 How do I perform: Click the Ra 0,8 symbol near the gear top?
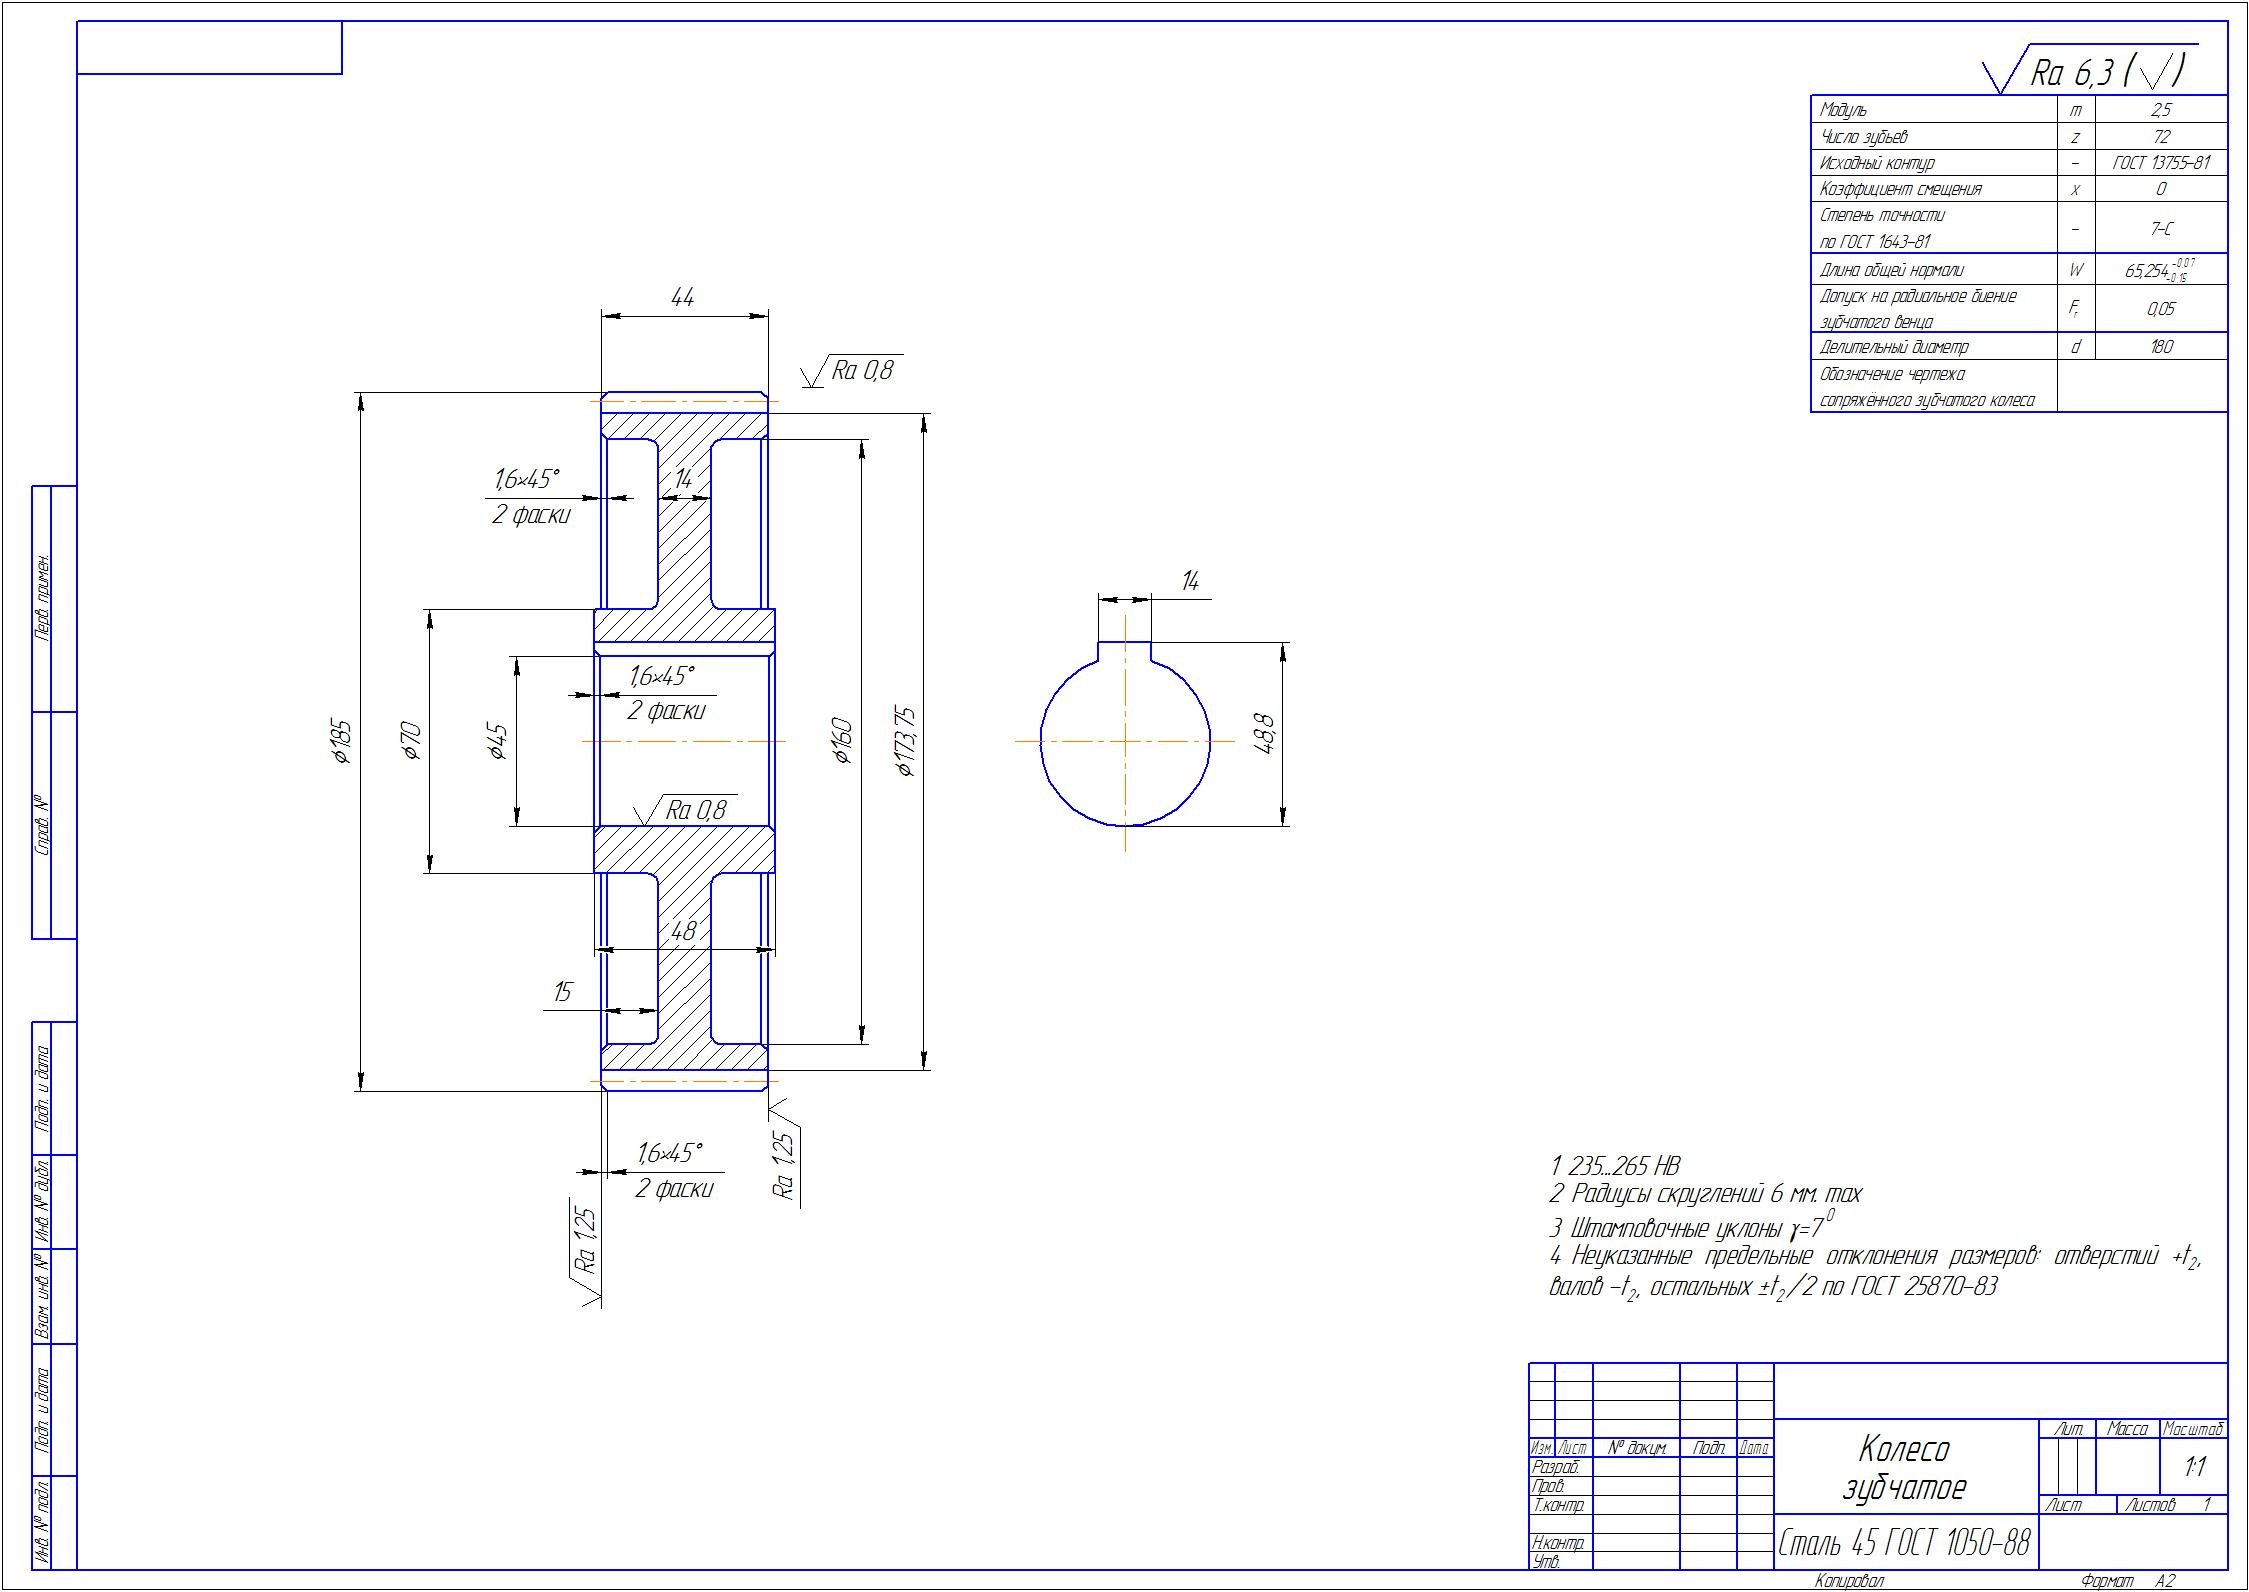click(861, 371)
